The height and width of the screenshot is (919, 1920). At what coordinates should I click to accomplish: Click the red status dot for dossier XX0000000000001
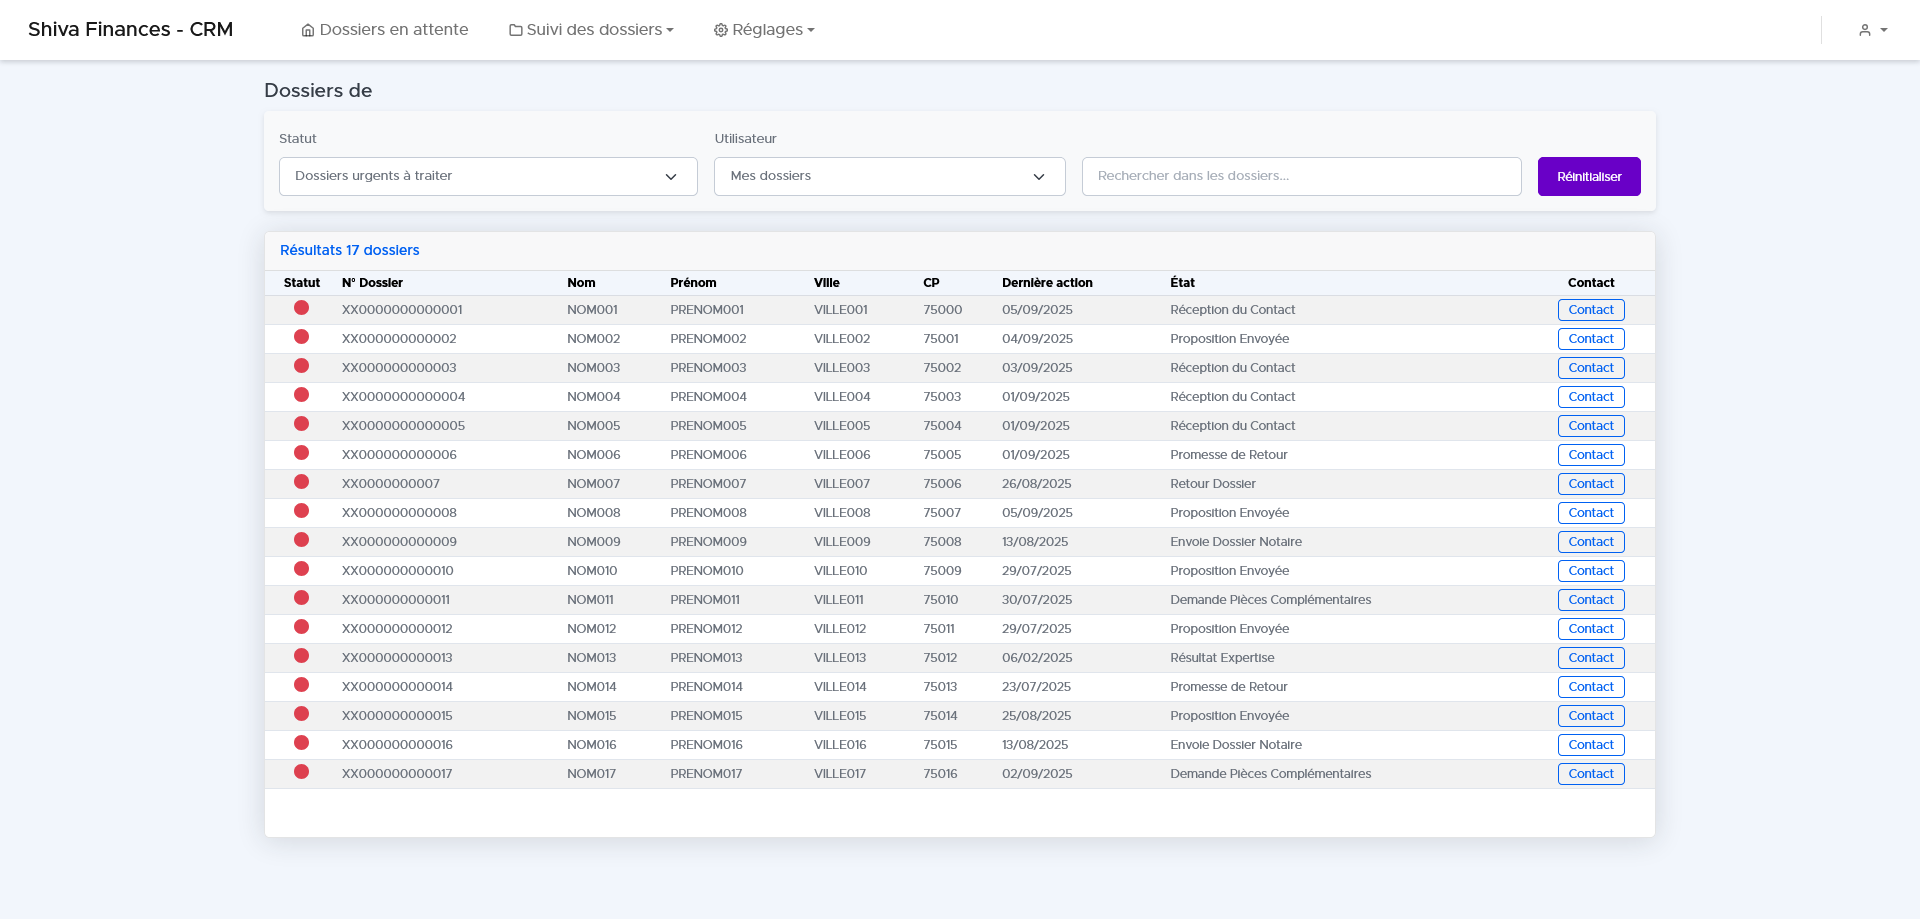[x=301, y=308]
